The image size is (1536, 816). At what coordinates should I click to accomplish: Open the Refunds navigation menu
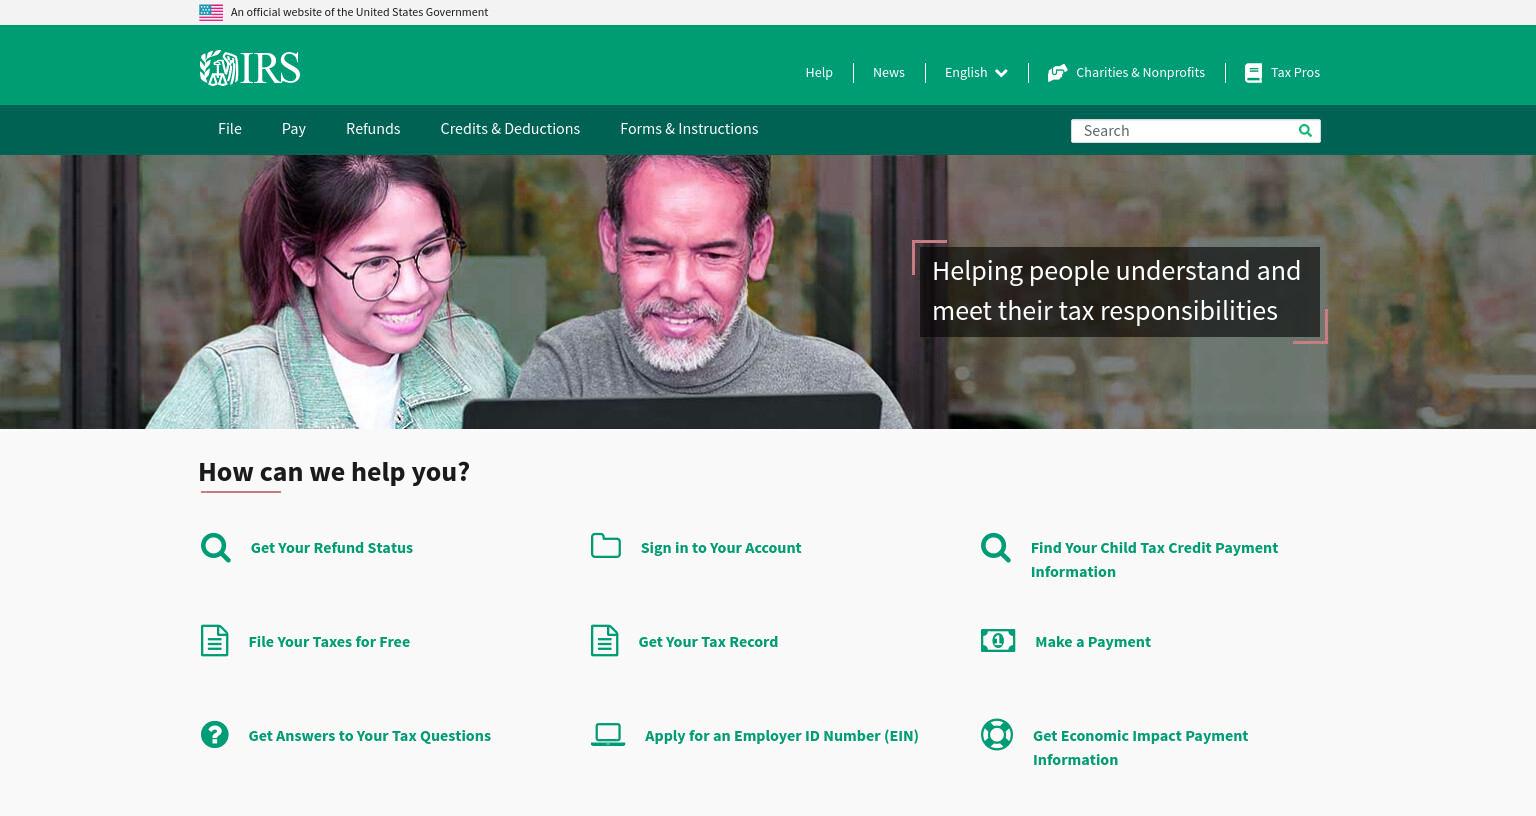tap(373, 129)
